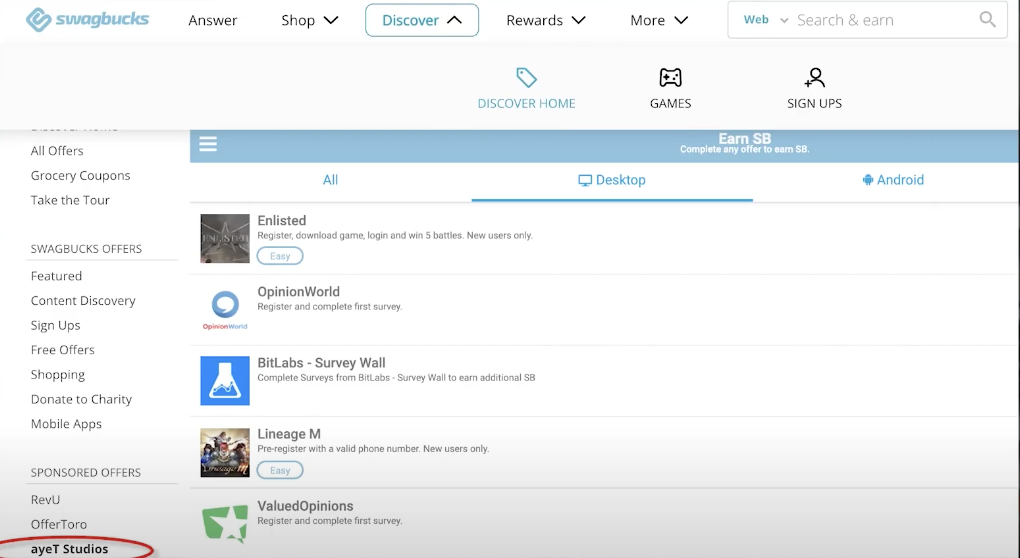This screenshot has width=1020, height=558.
Task: Click the BitLabs - Survey Wall title
Action: tap(321, 363)
